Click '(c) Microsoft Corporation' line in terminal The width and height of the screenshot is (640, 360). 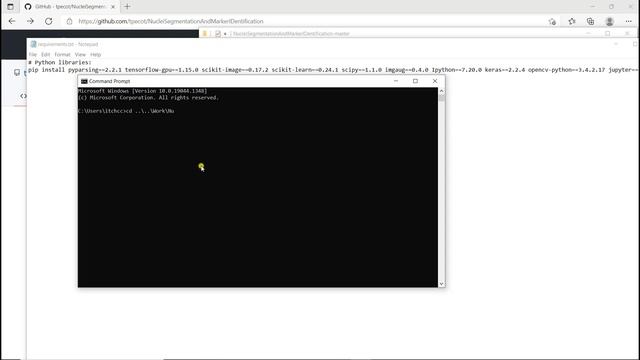pyautogui.click(x=149, y=98)
